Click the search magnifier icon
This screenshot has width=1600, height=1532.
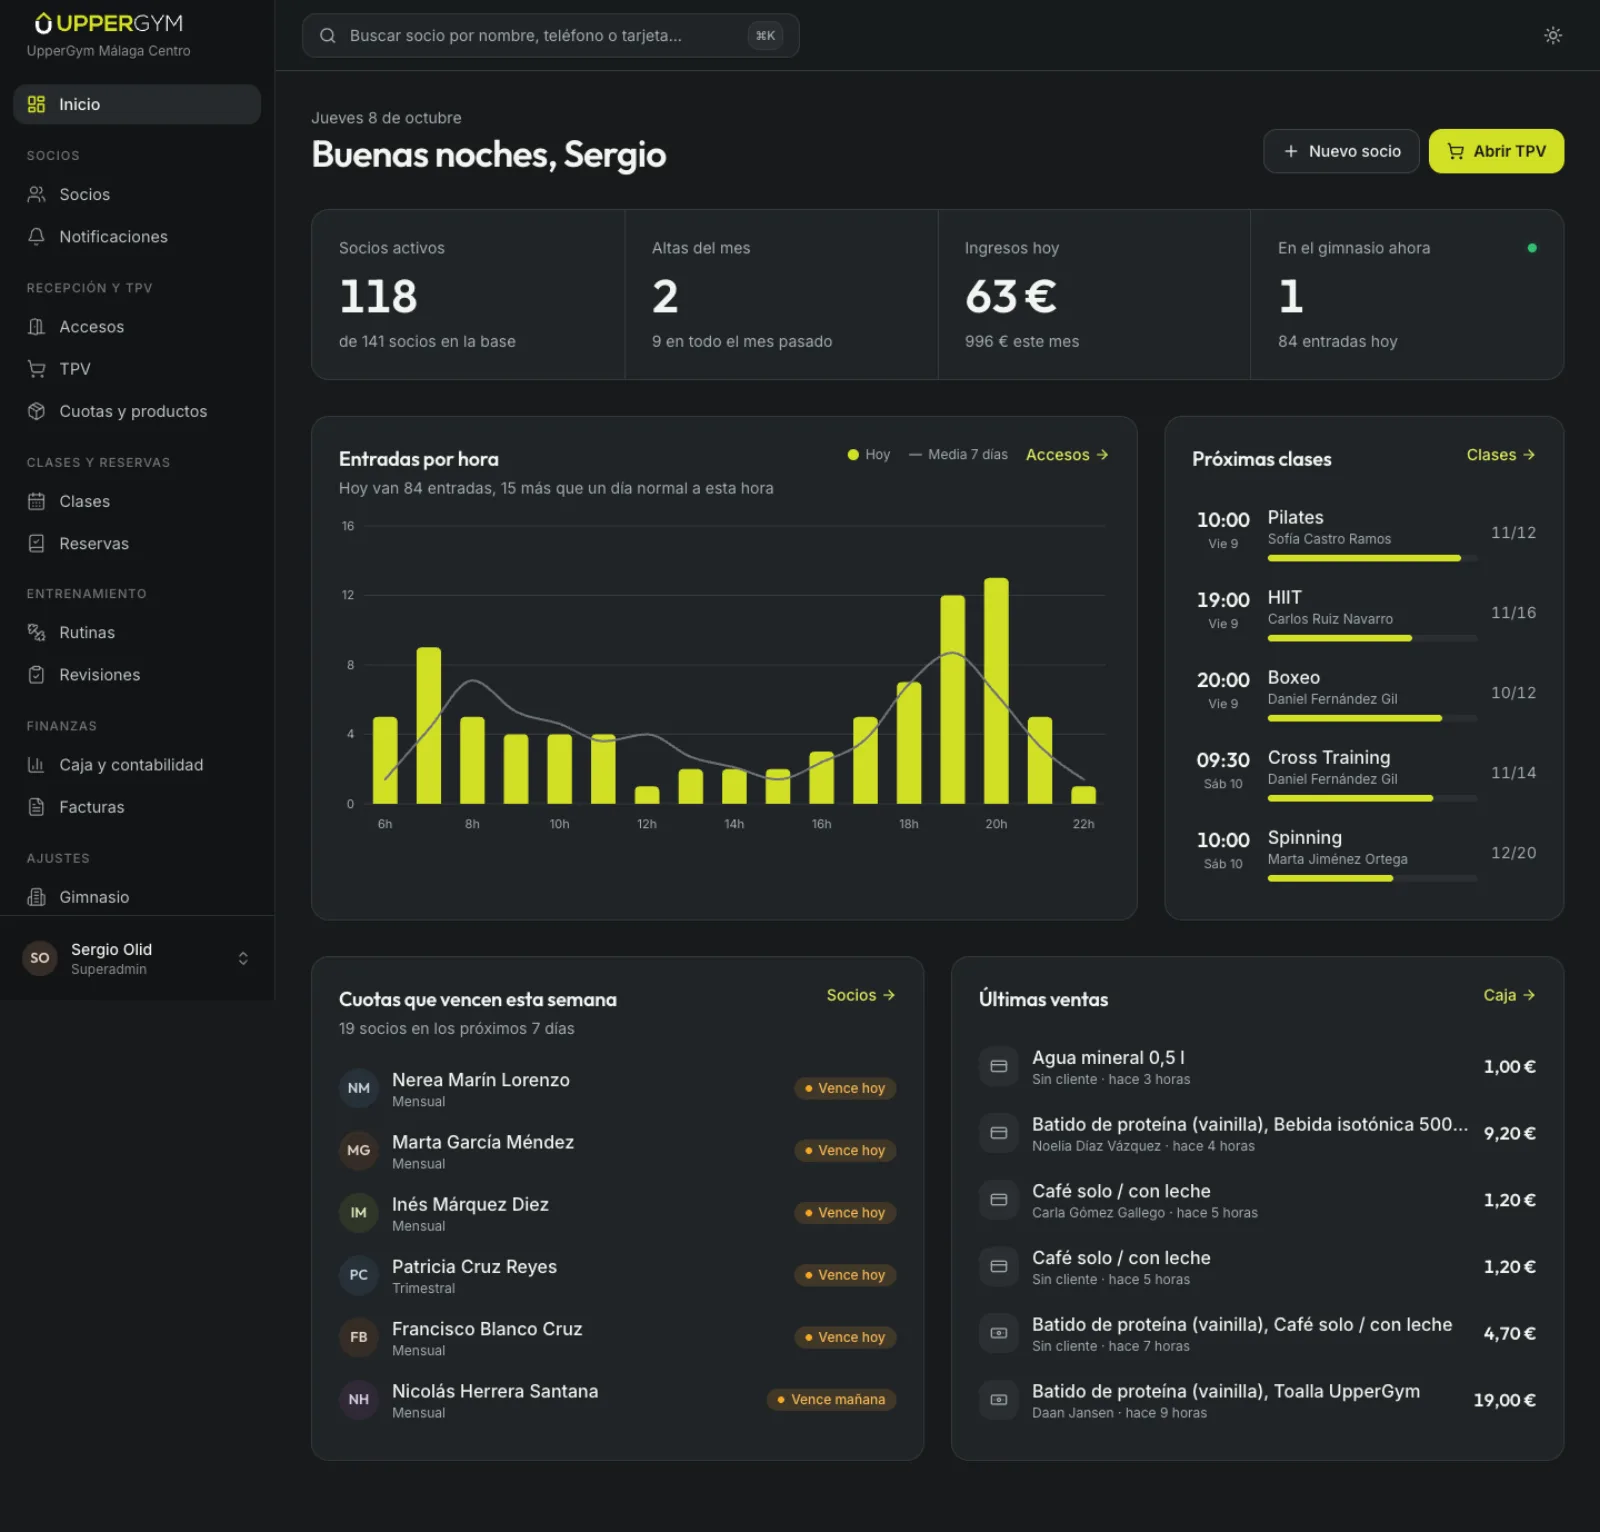point(327,35)
